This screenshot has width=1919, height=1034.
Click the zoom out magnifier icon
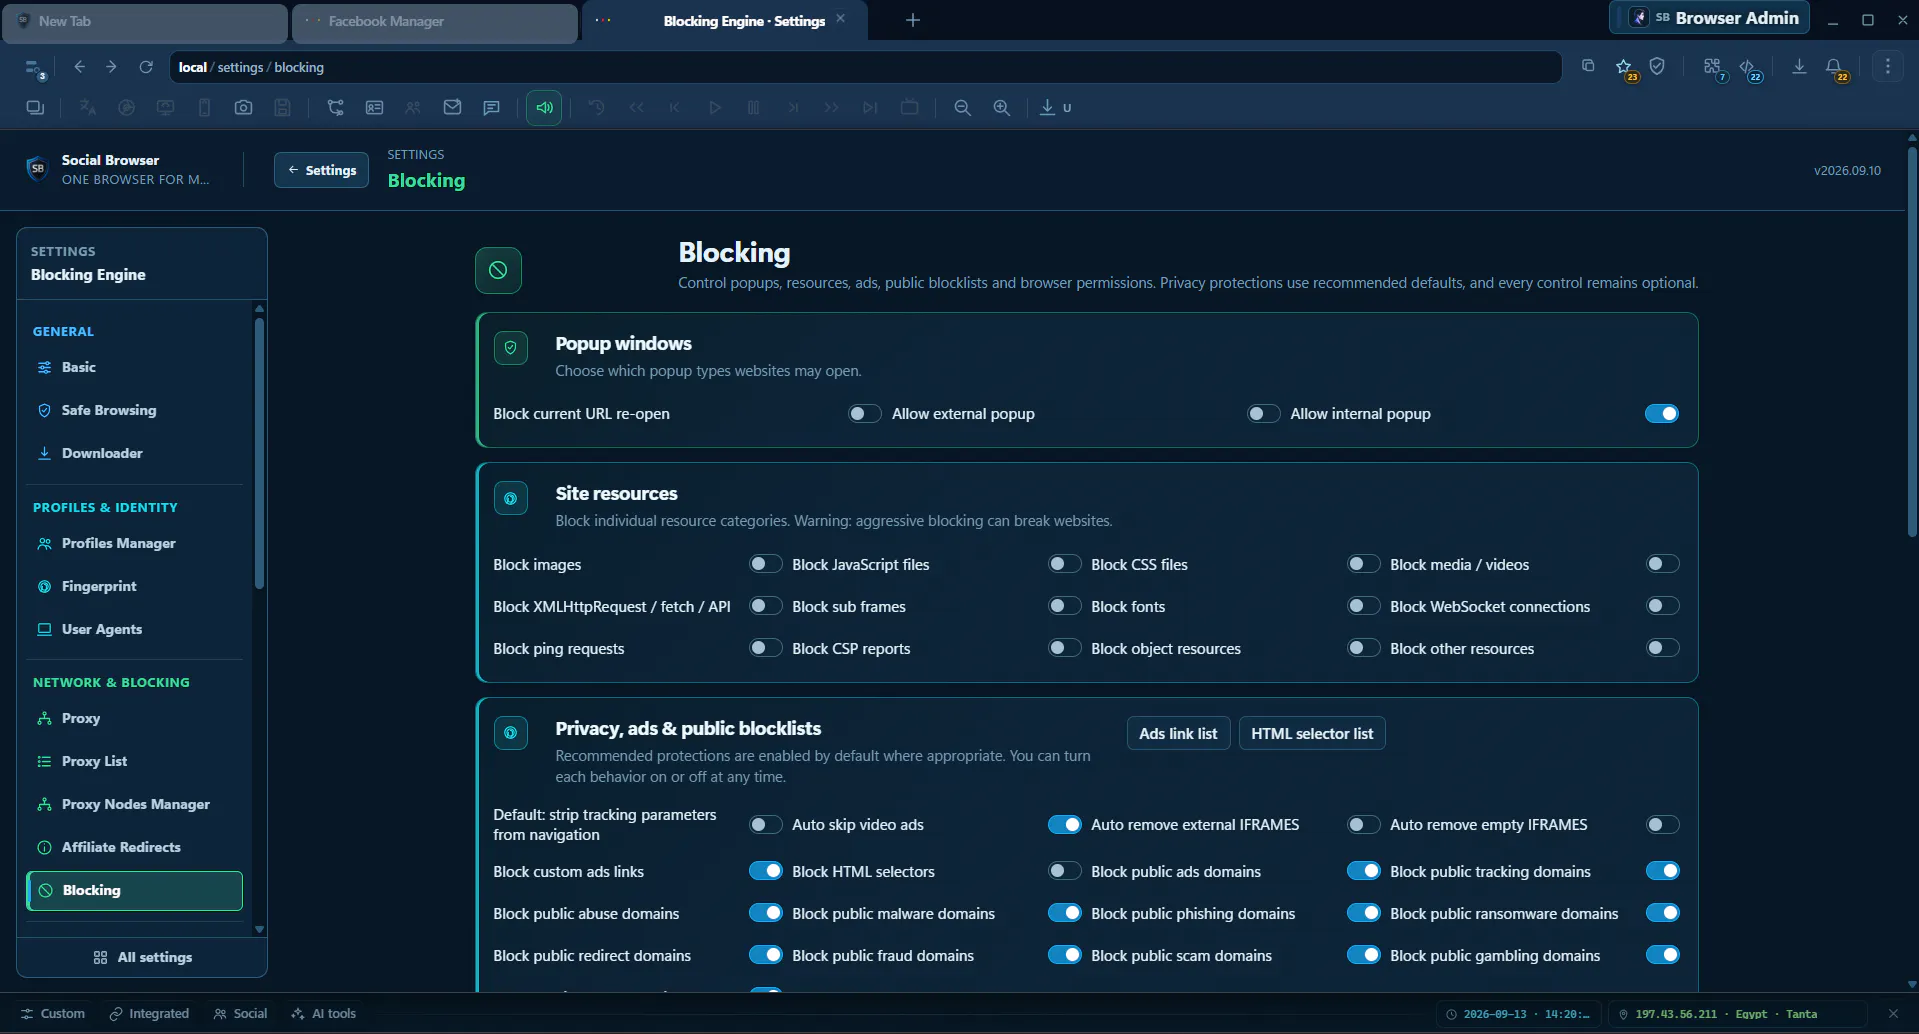pyautogui.click(x=962, y=108)
